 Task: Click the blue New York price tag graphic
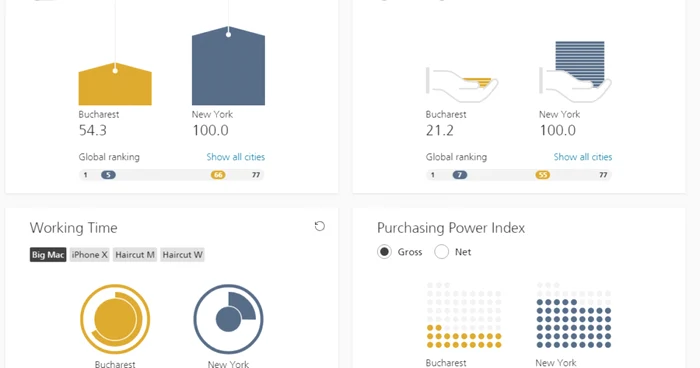pos(228,66)
